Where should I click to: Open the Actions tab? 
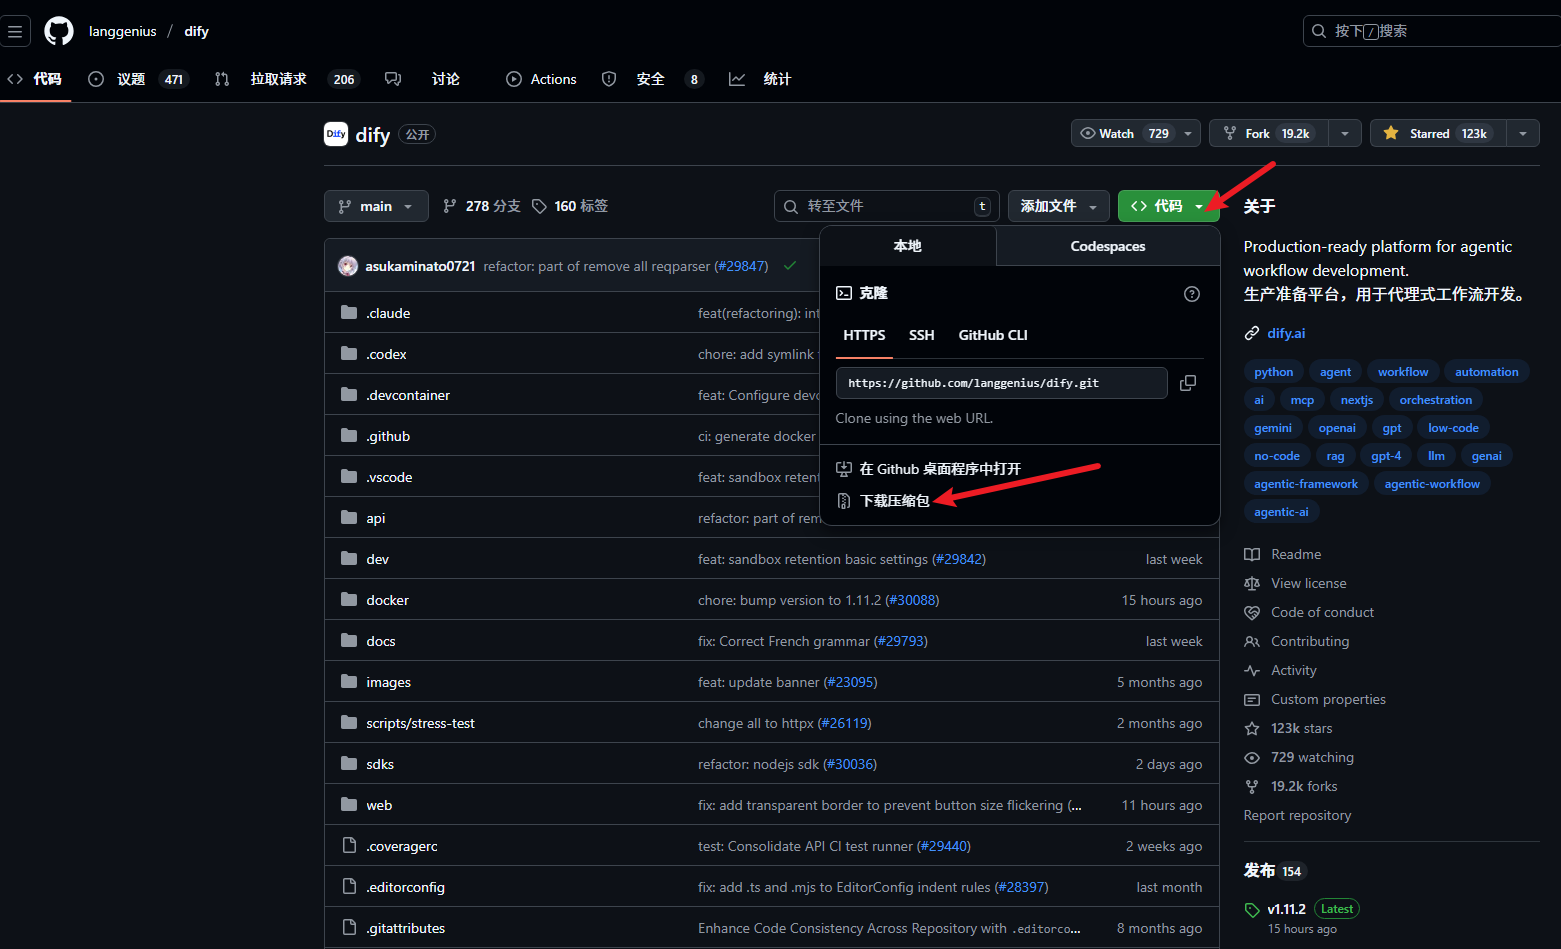tap(541, 79)
